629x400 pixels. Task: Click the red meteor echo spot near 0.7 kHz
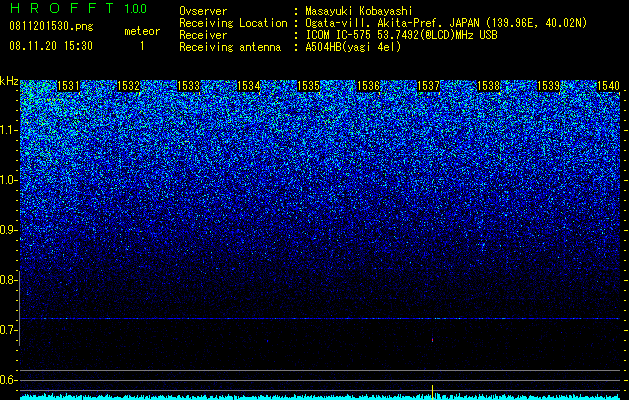click(432, 340)
